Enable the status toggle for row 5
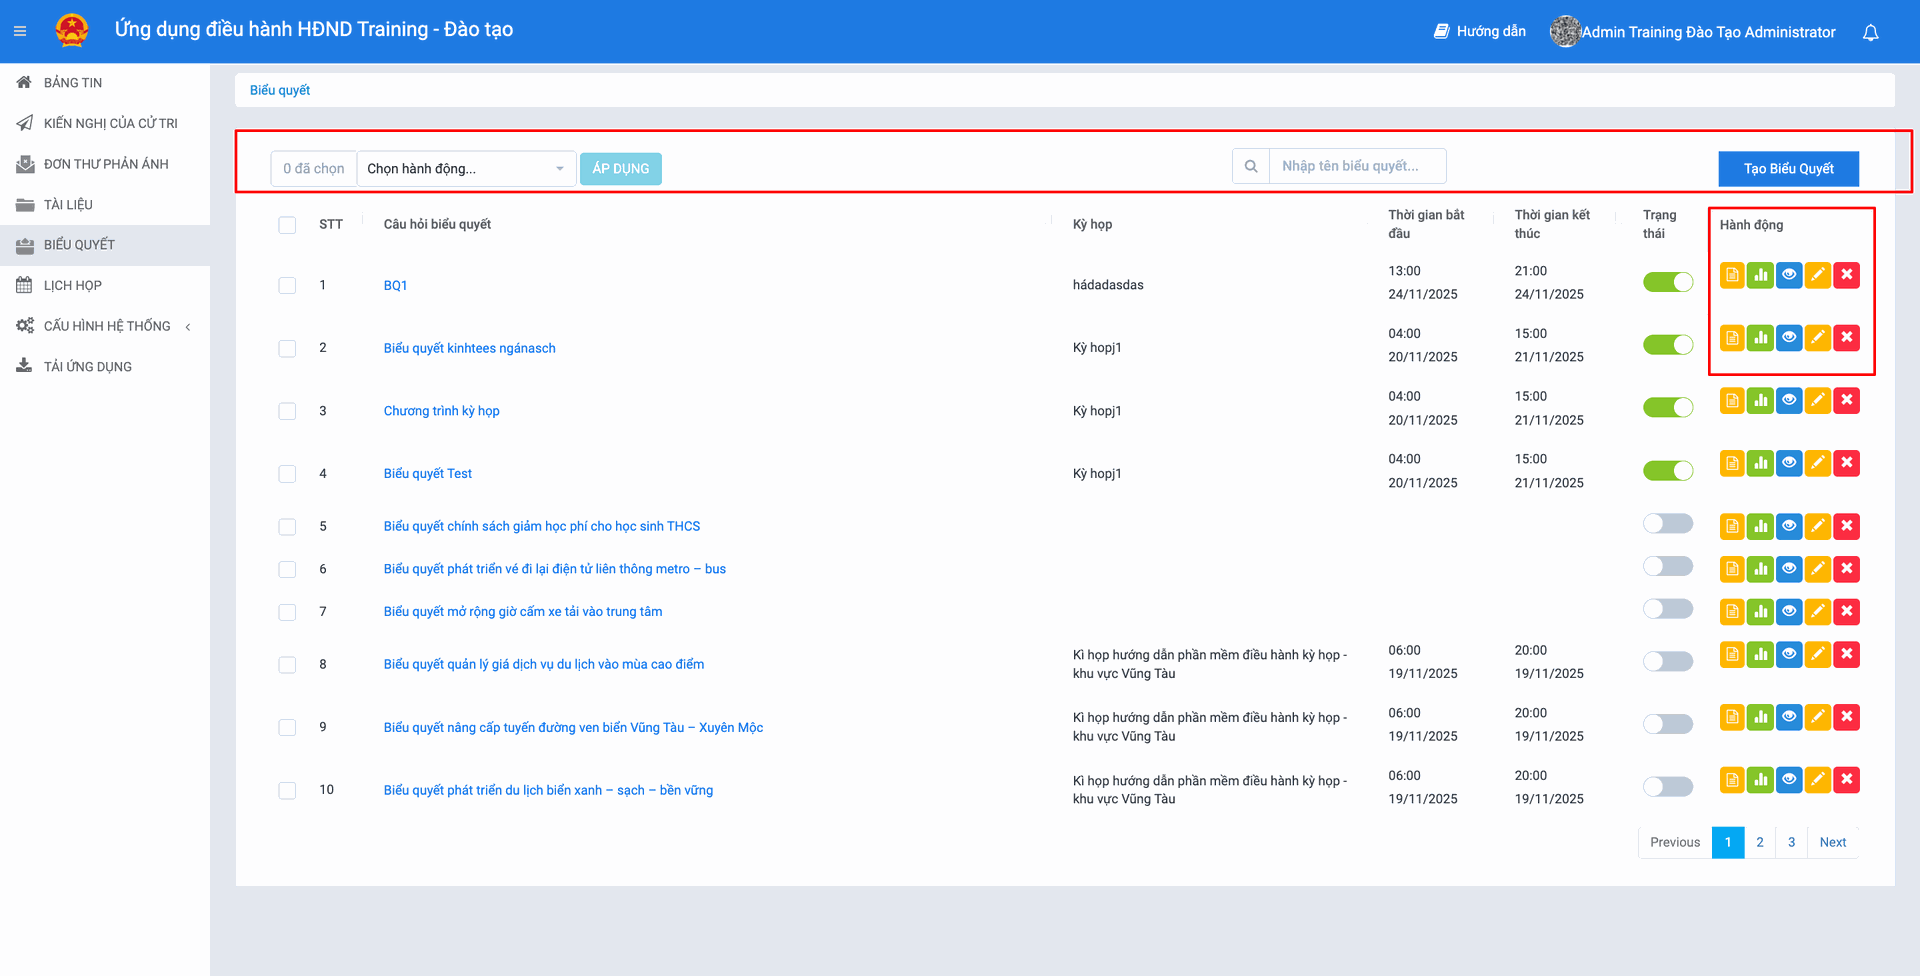The width and height of the screenshot is (1920, 976). (x=1667, y=524)
